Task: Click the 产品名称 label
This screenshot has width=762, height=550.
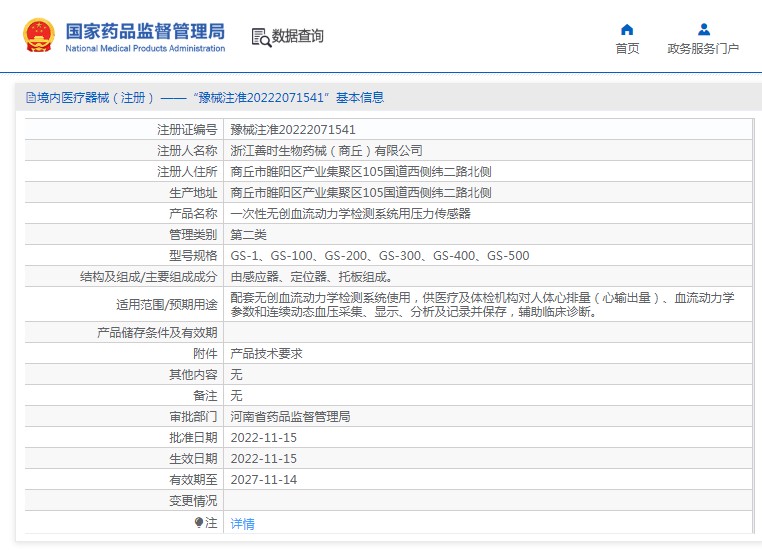Action: click(x=193, y=214)
